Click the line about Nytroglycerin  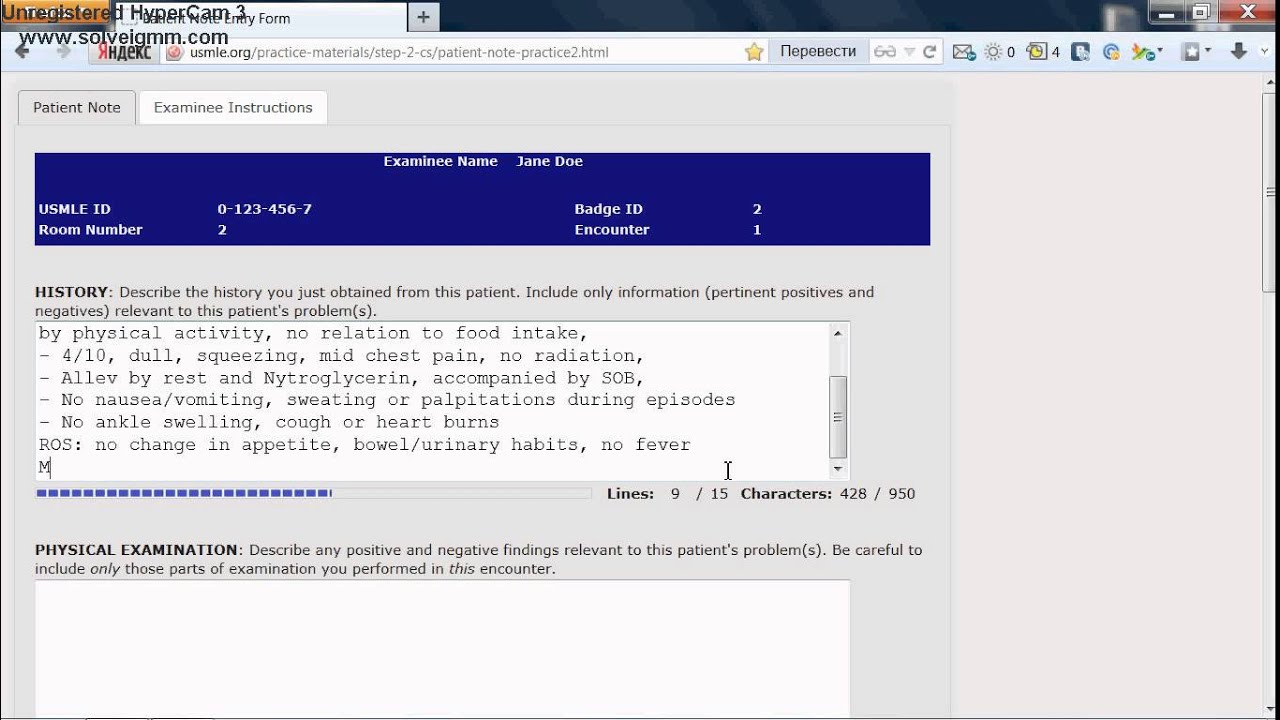341,378
